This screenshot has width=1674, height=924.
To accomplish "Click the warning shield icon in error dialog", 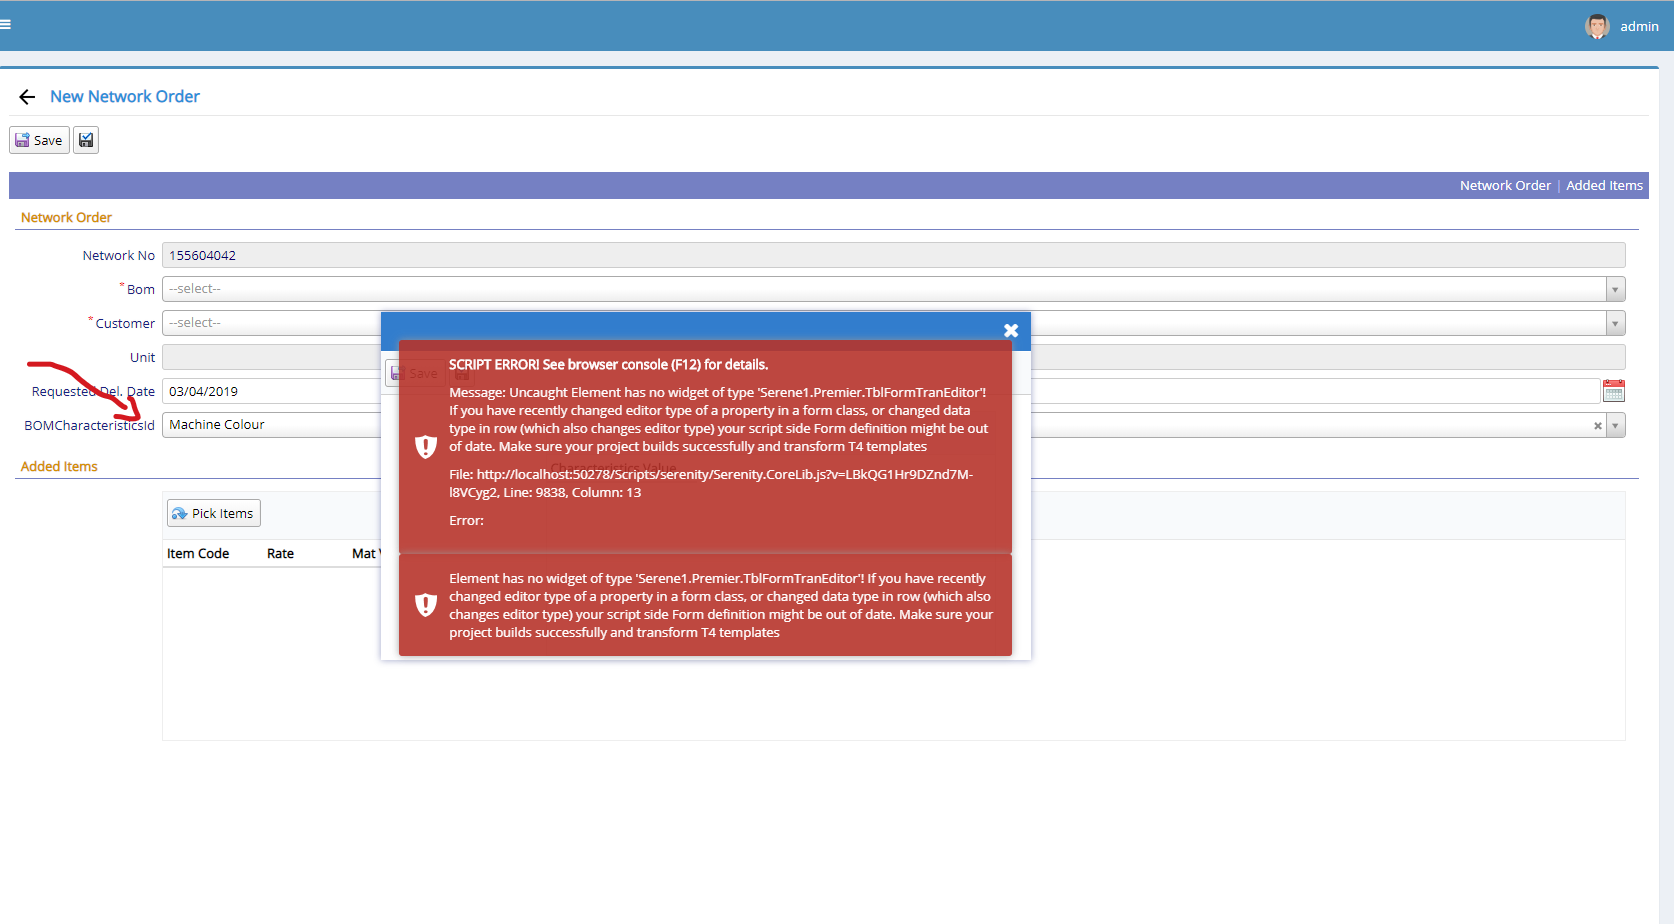I will tap(426, 446).
